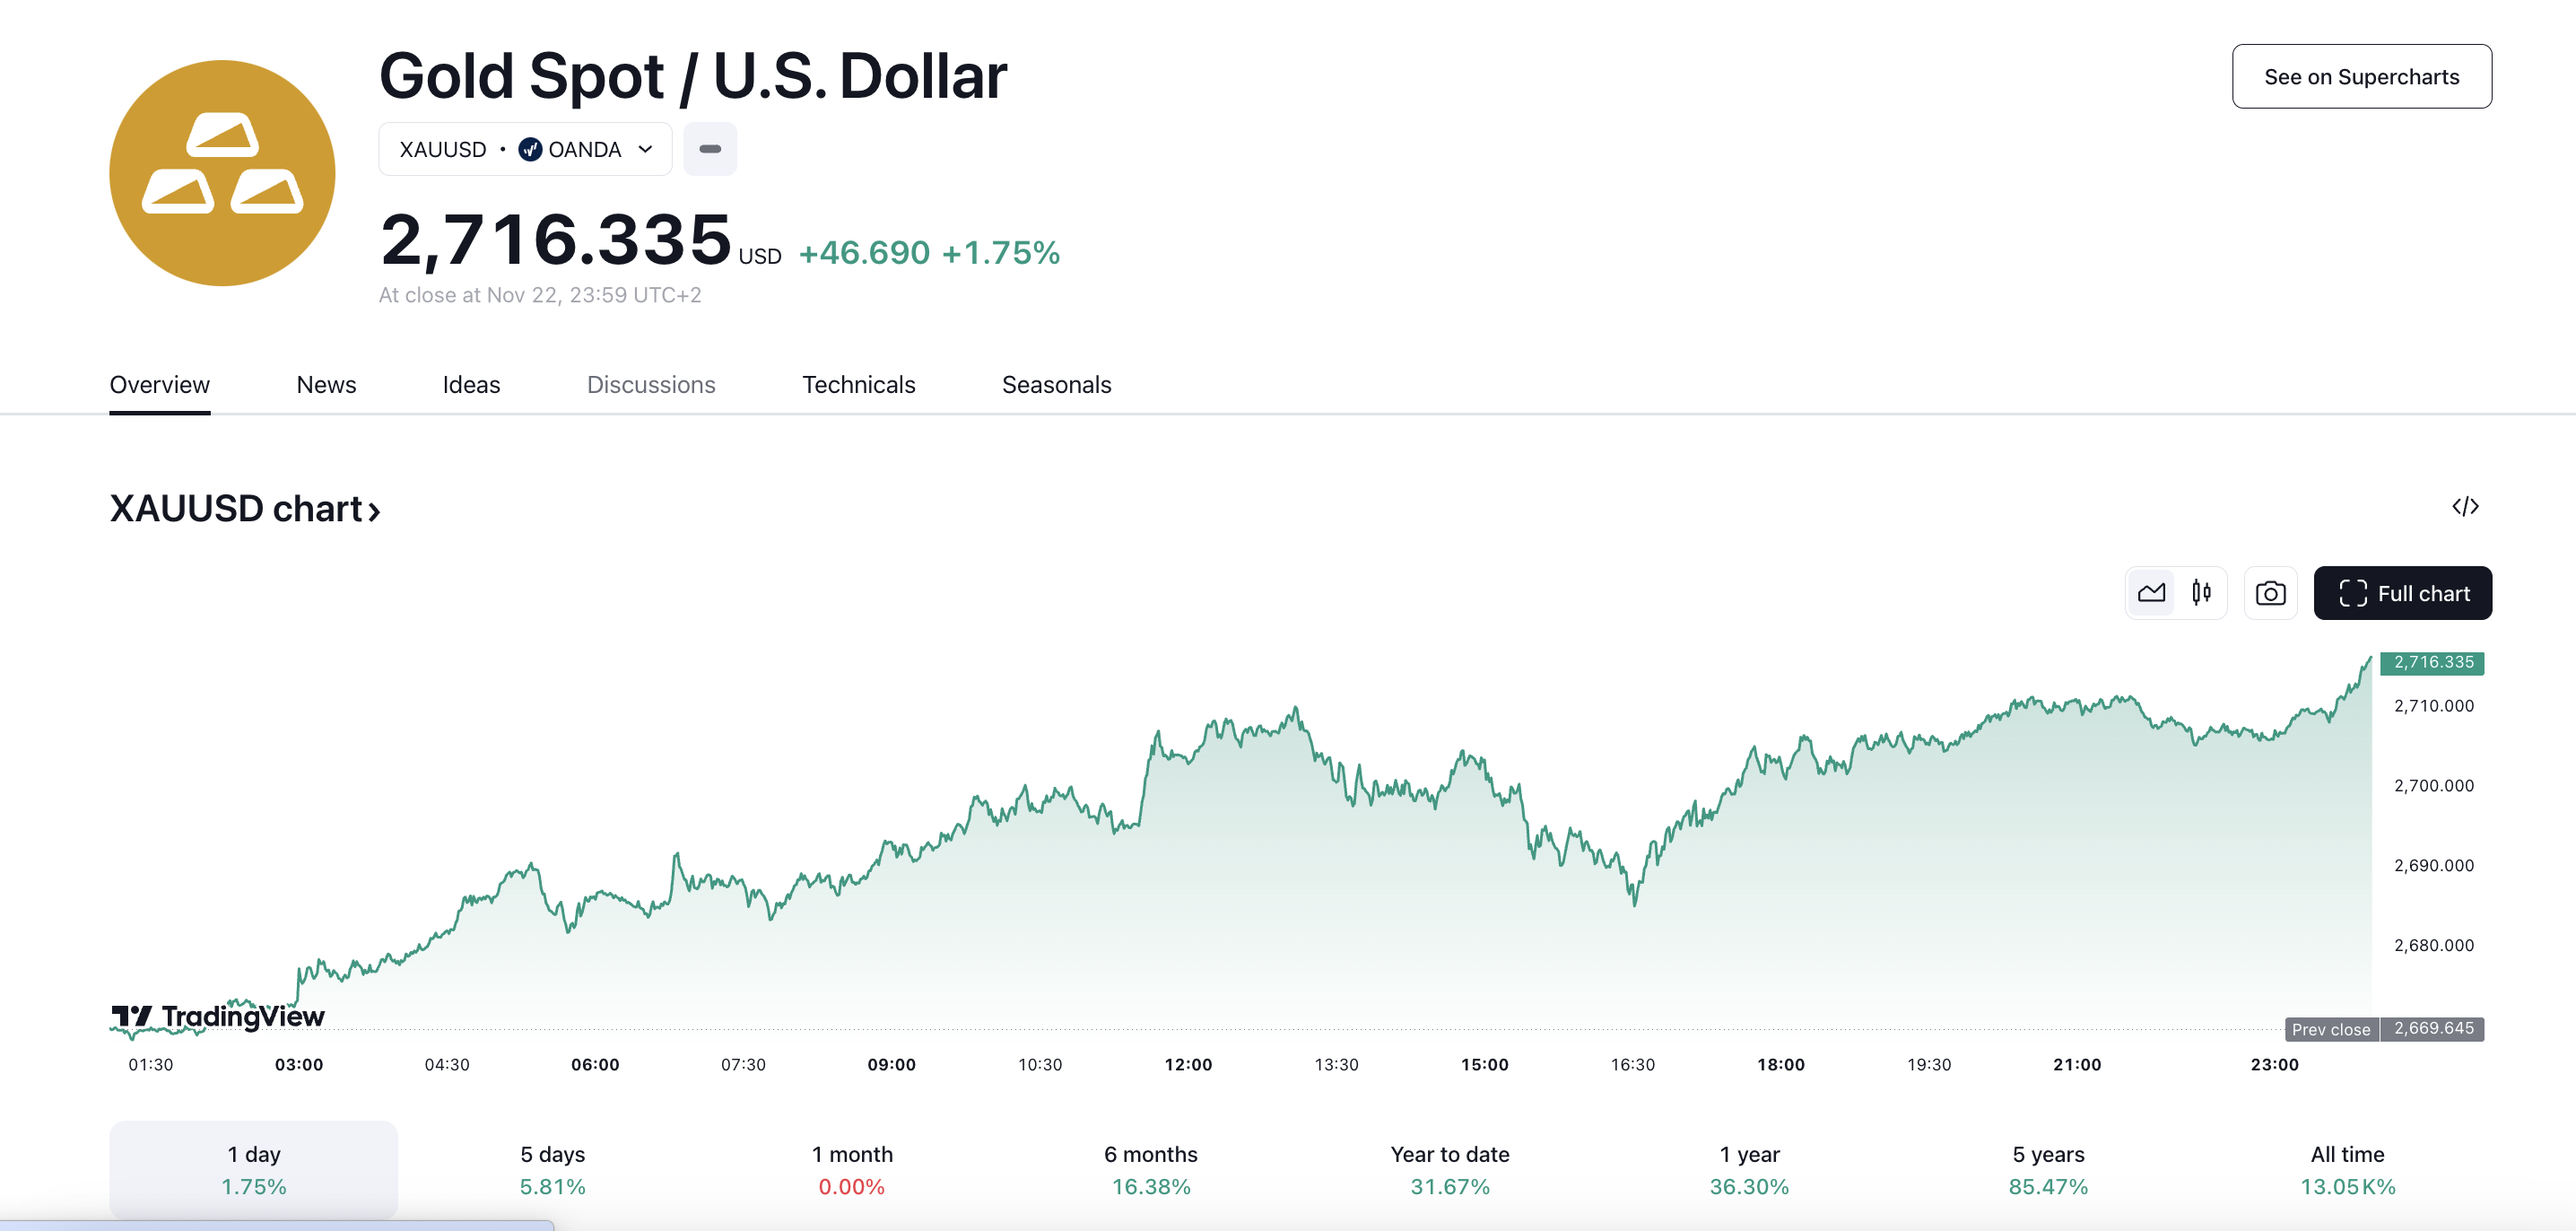Open the embed code icon
Viewport: 2576px width, 1231px height.
(x=2465, y=507)
